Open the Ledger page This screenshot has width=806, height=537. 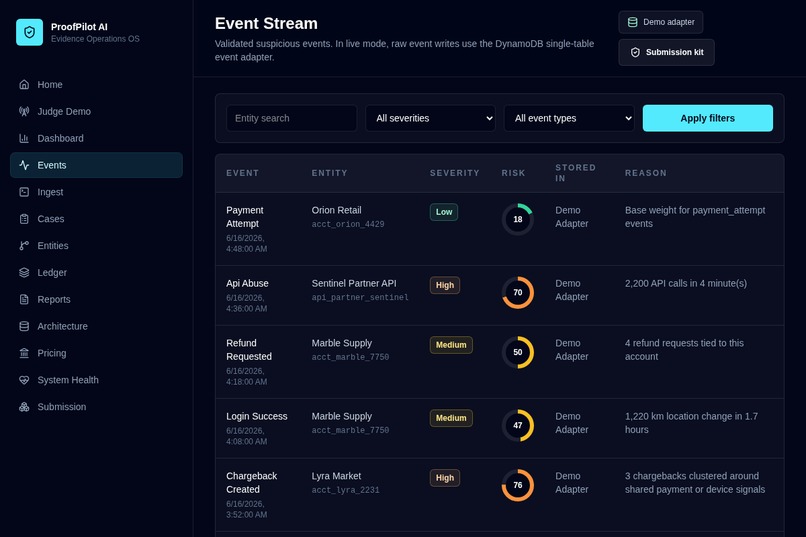pyautogui.click(x=96, y=272)
